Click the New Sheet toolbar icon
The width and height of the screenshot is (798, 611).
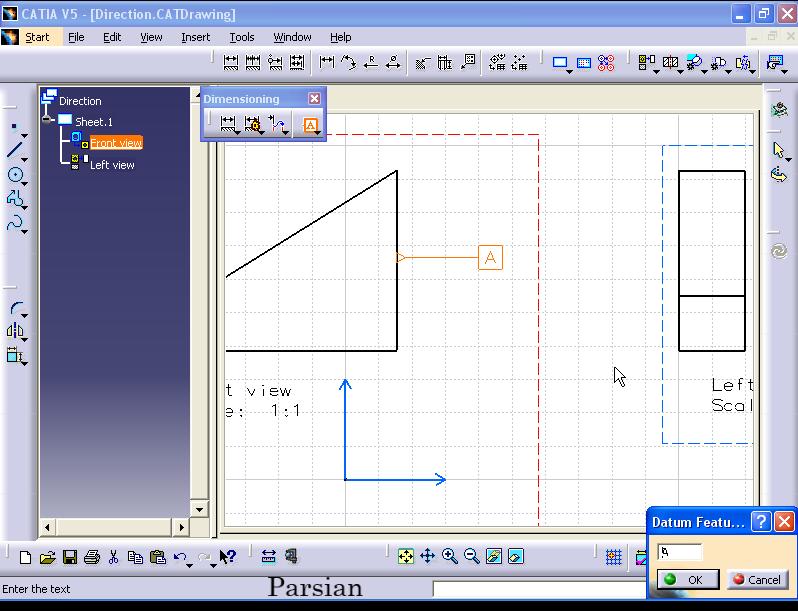(x=560, y=63)
